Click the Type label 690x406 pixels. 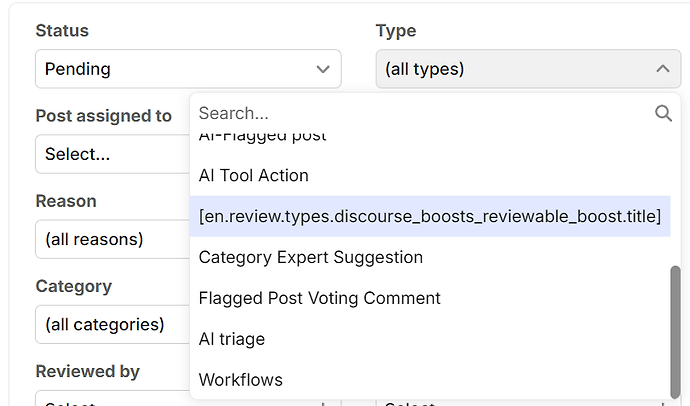[396, 31]
